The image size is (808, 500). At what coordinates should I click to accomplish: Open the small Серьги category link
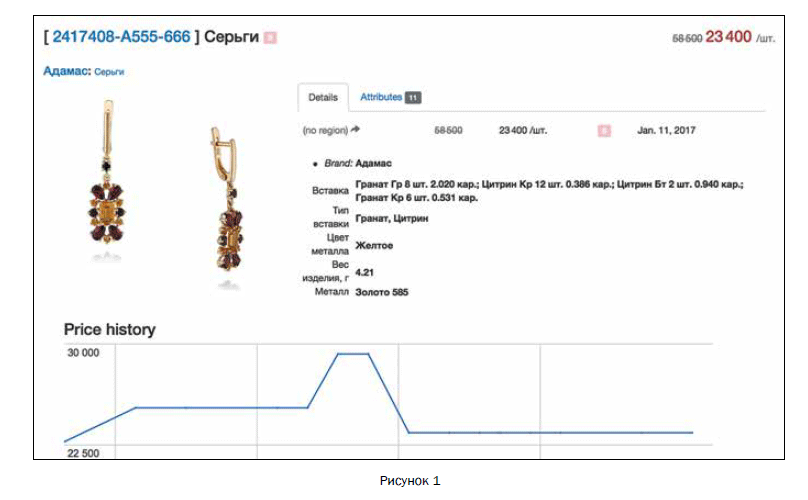click(109, 72)
